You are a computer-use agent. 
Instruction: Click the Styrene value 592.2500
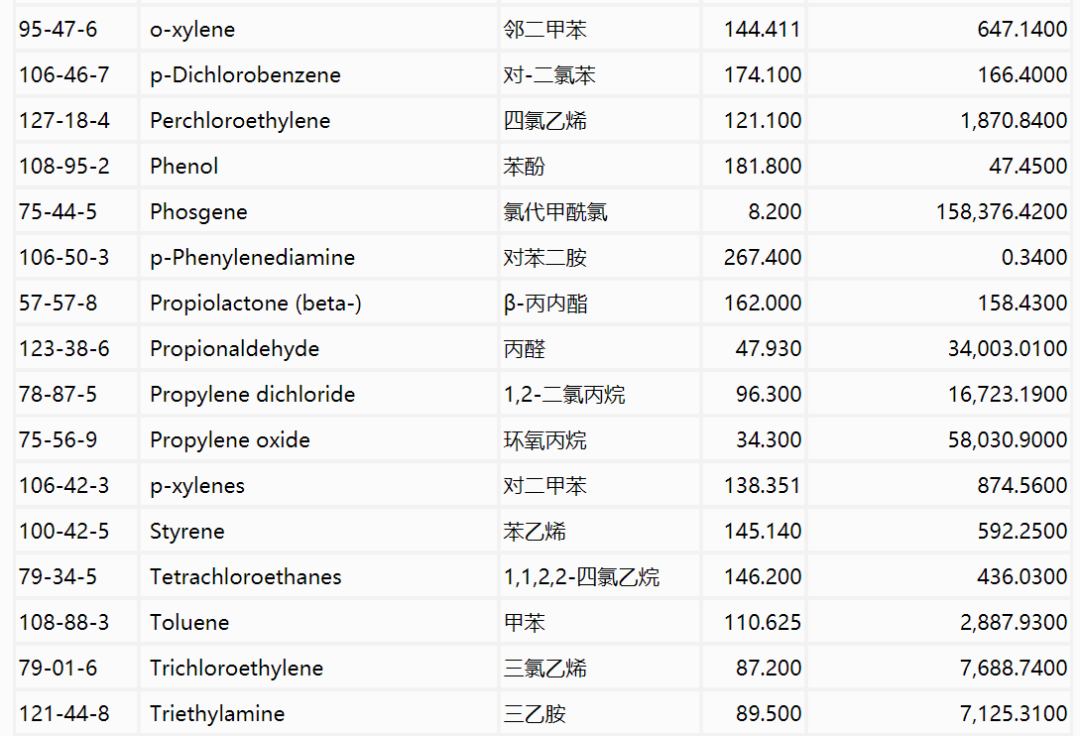click(1022, 531)
